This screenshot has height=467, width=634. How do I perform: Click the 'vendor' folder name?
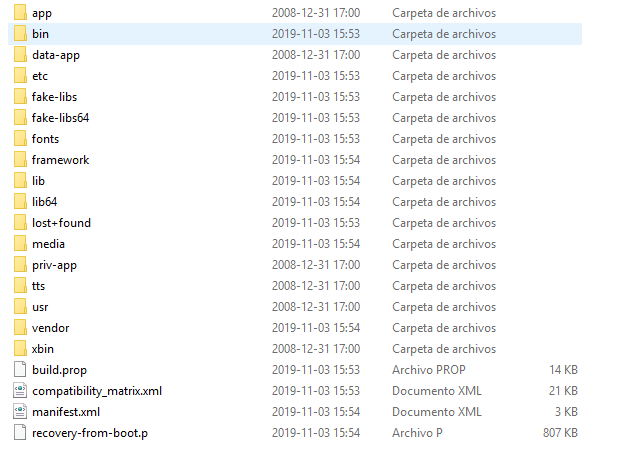point(51,328)
